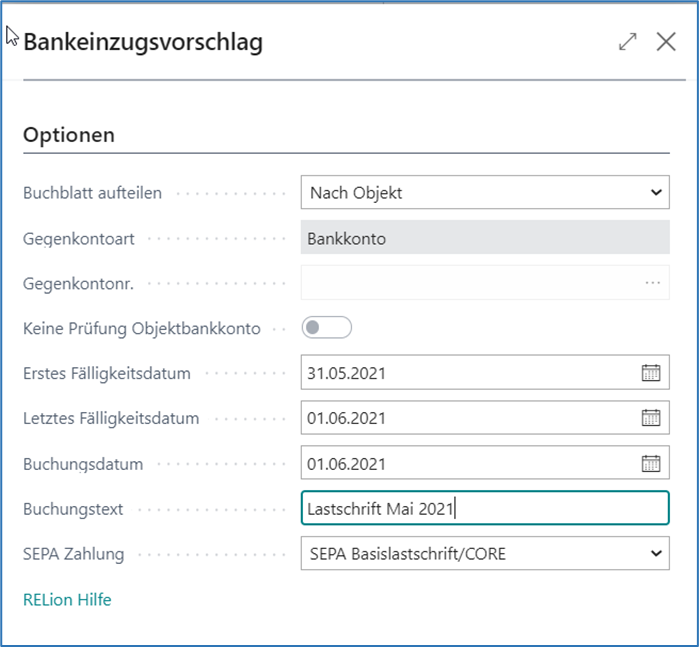The image size is (699, 647).
Task: Click the greyed Gegenkontoart Bankkonto field
Action: (x=485, y=238)
